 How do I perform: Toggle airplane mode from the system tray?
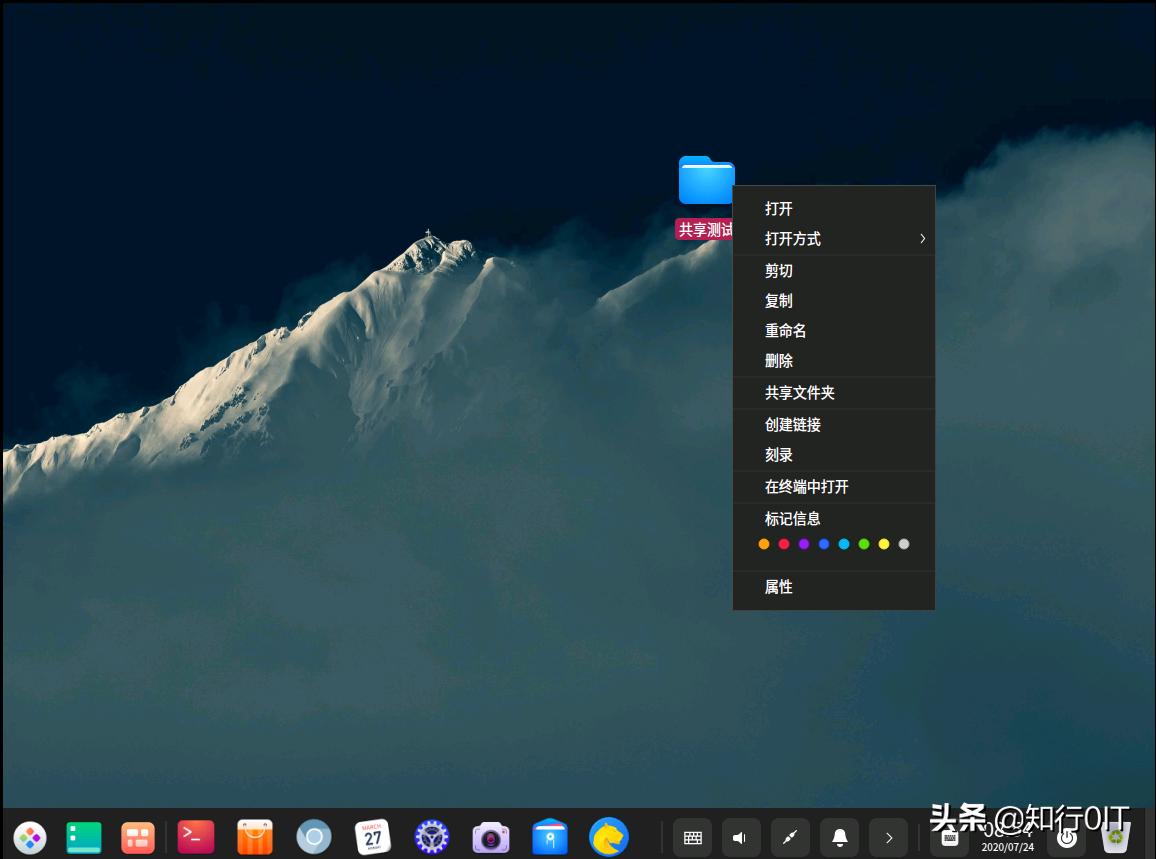(789, 838)
